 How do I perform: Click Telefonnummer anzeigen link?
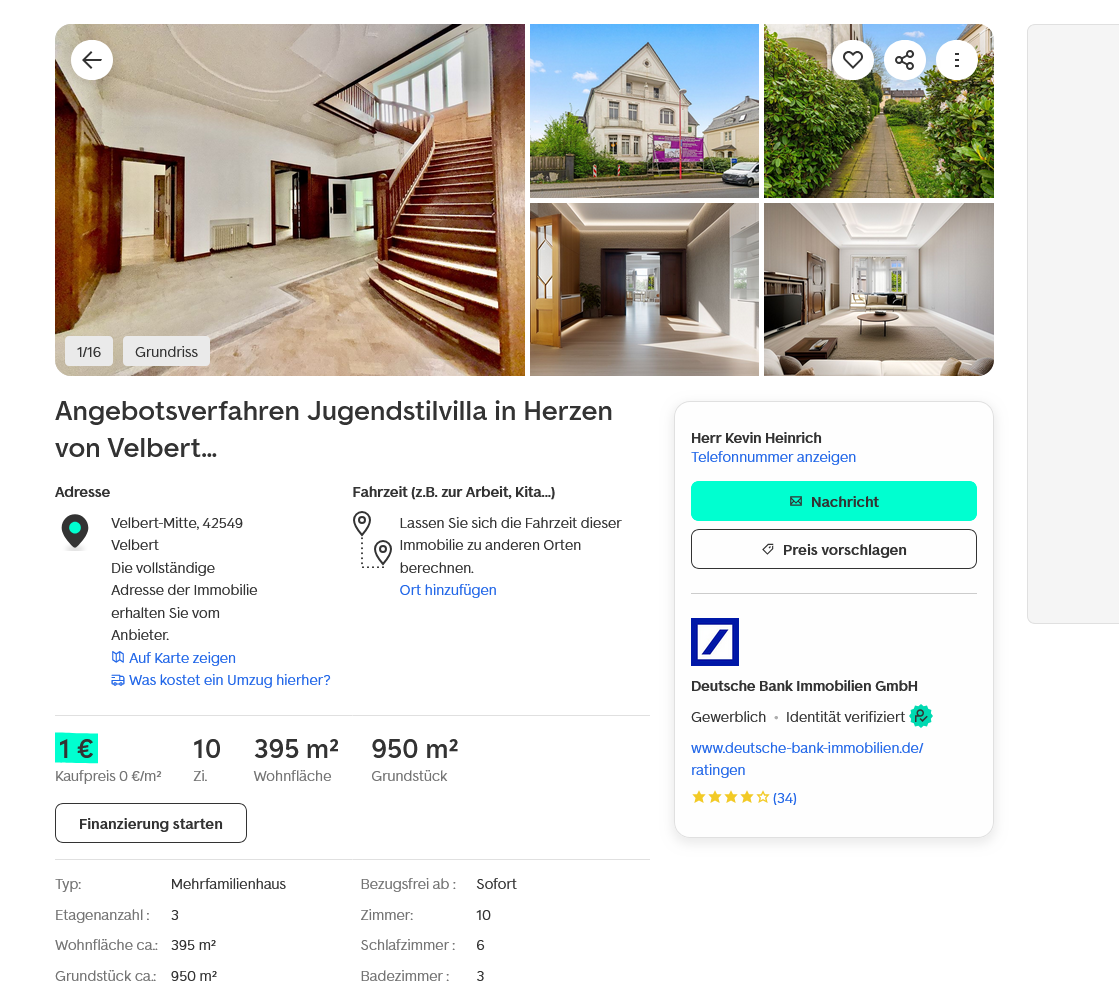click(x=773, y=457)
